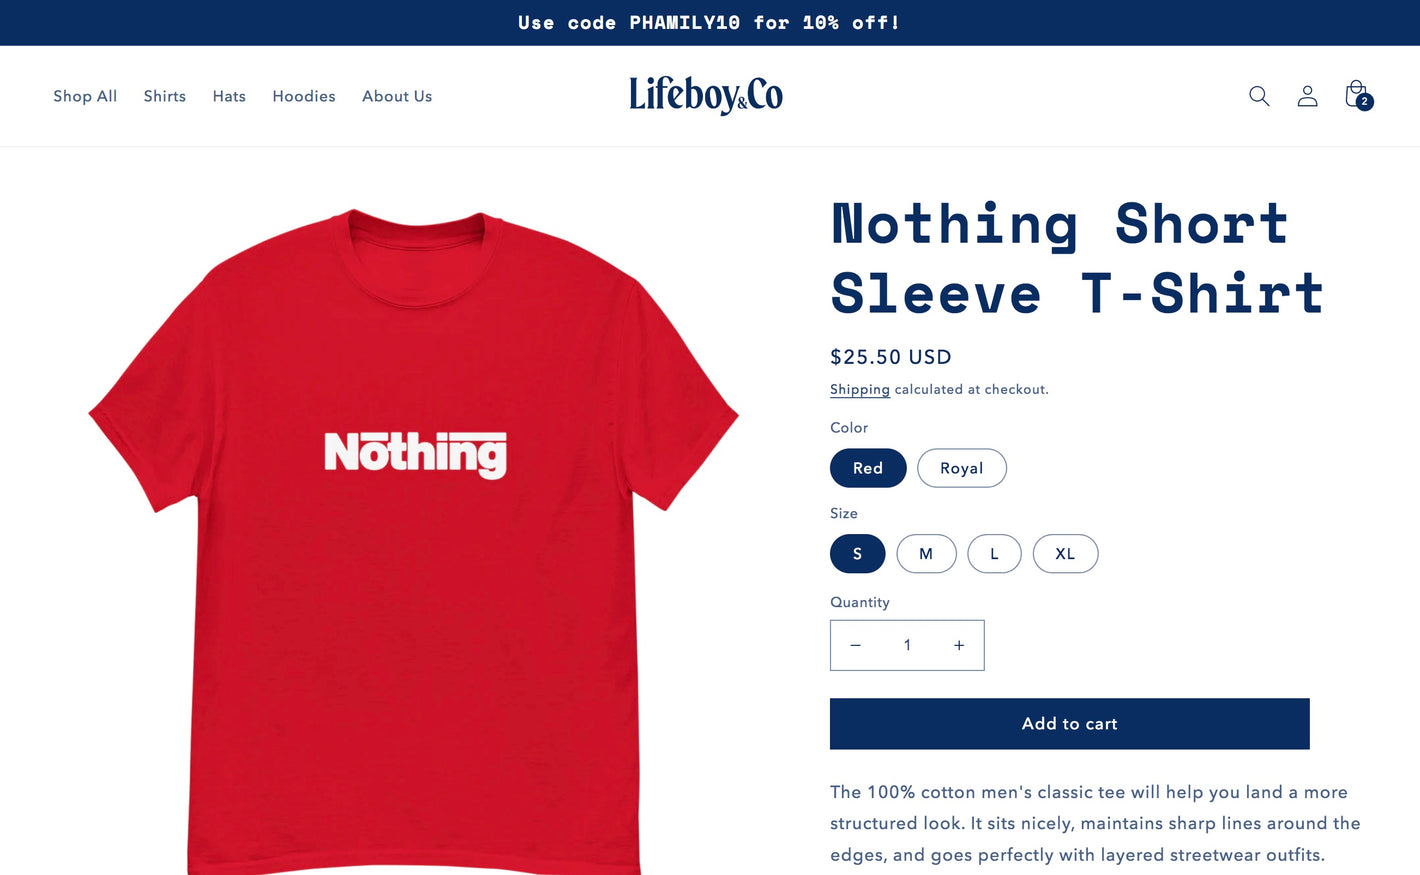1420x875 pixels.
Task: Decrease quantity with the minus icon
Action: click(x=855, y=645)
